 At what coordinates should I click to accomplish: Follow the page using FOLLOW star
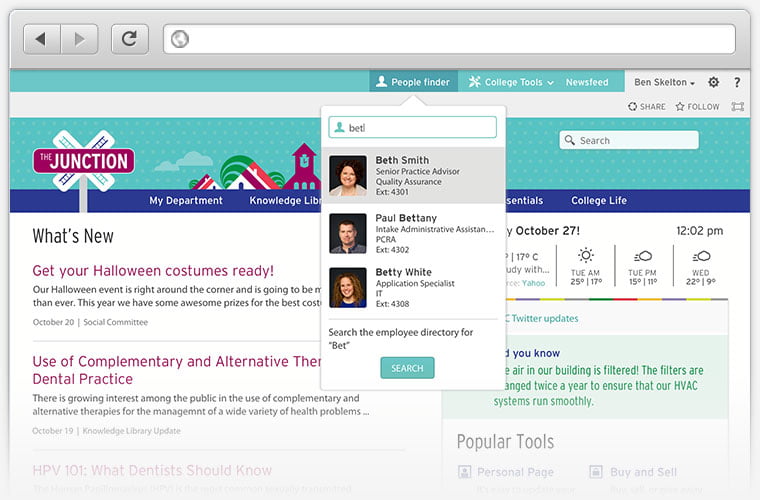[x=697, y=107]
